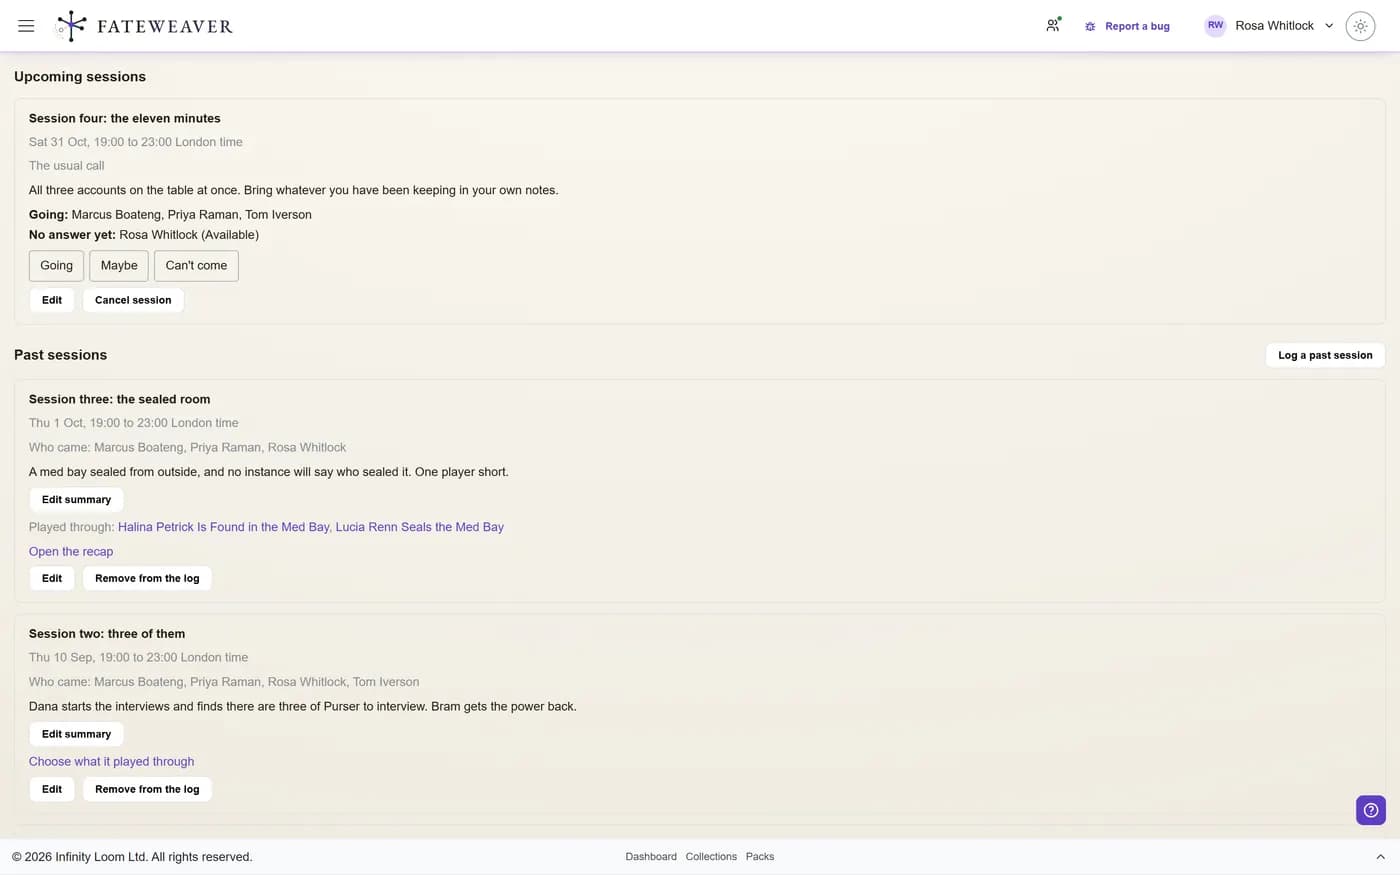Edit summary for Session three
This screenshot has height=875, width=1400.
76,499
